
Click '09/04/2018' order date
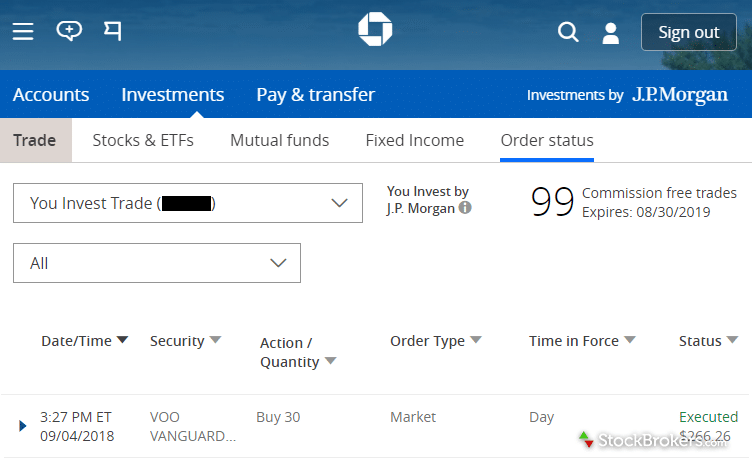pos(77,436)
